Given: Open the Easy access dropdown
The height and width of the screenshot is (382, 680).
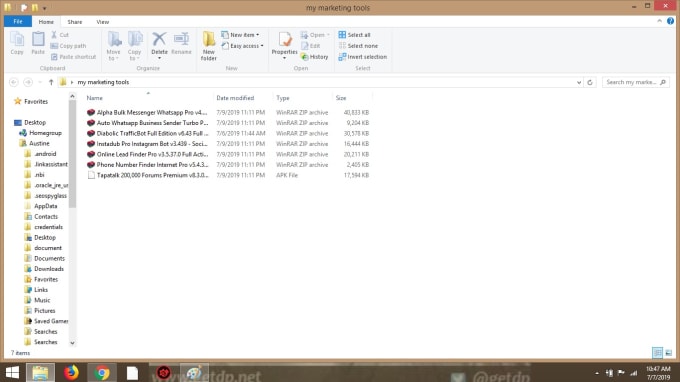Looking at the screenshot, I should [x=242, y=46].
